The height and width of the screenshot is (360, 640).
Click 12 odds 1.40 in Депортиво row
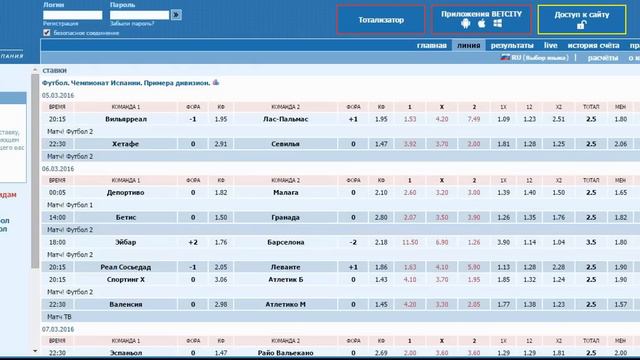tap(529, 193)
